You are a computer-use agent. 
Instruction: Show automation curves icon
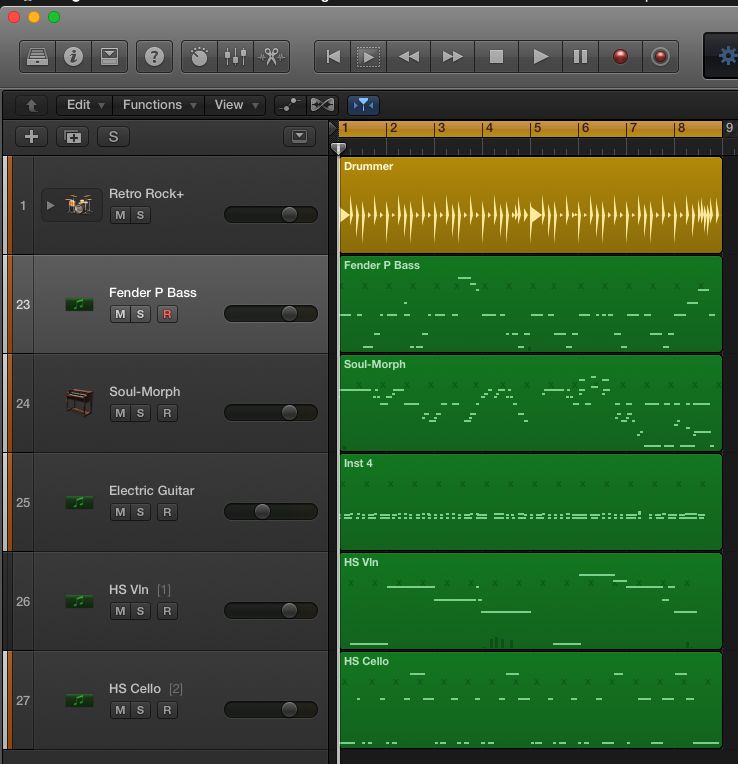[x=290, y=105]
